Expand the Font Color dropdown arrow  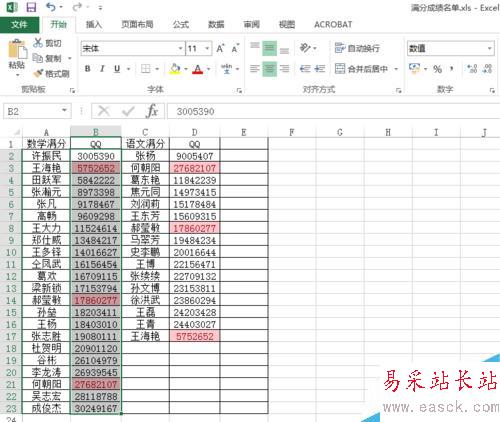209,69
